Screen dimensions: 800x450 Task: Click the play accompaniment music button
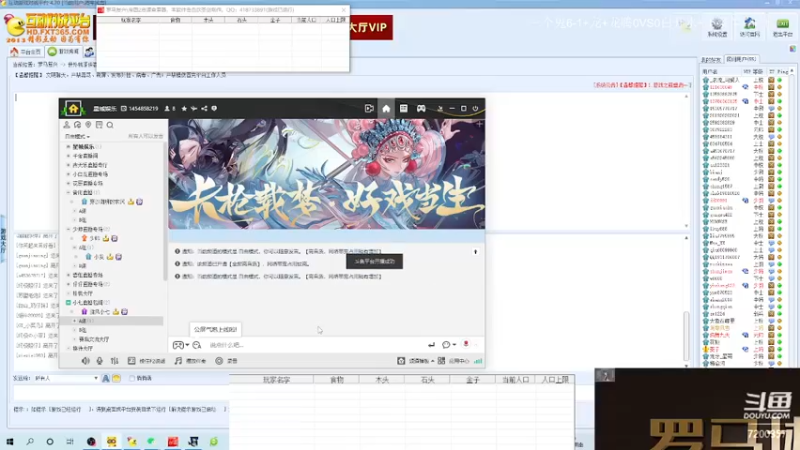coord(190,361)
